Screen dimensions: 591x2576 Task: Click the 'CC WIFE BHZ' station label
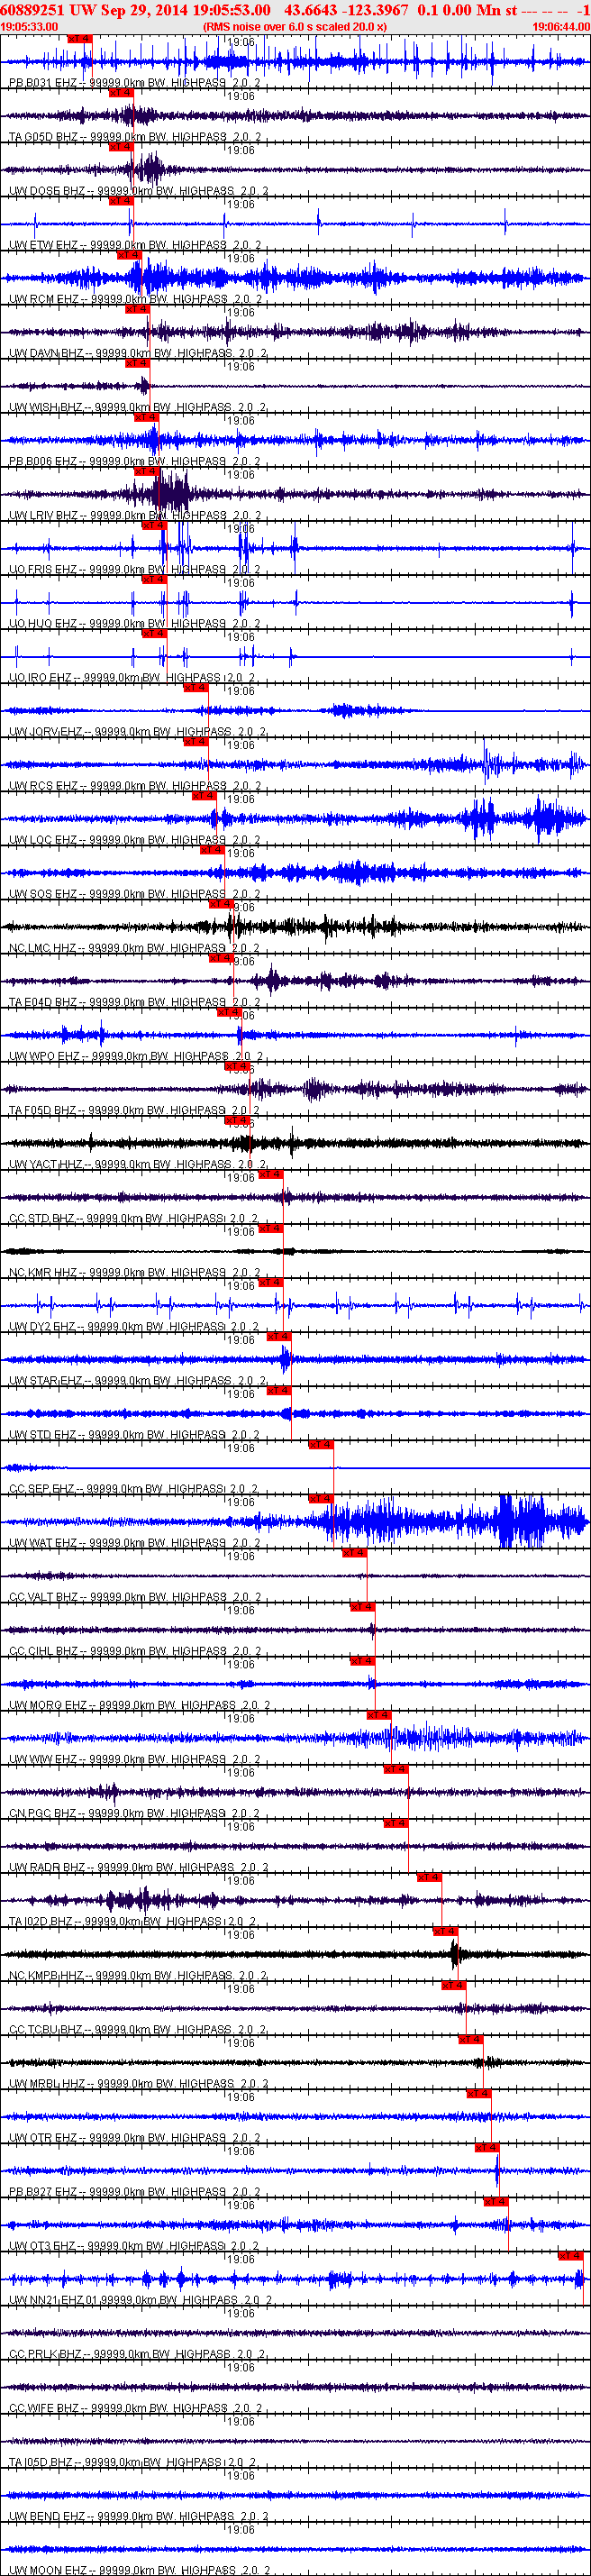(x=46, y=2409)
